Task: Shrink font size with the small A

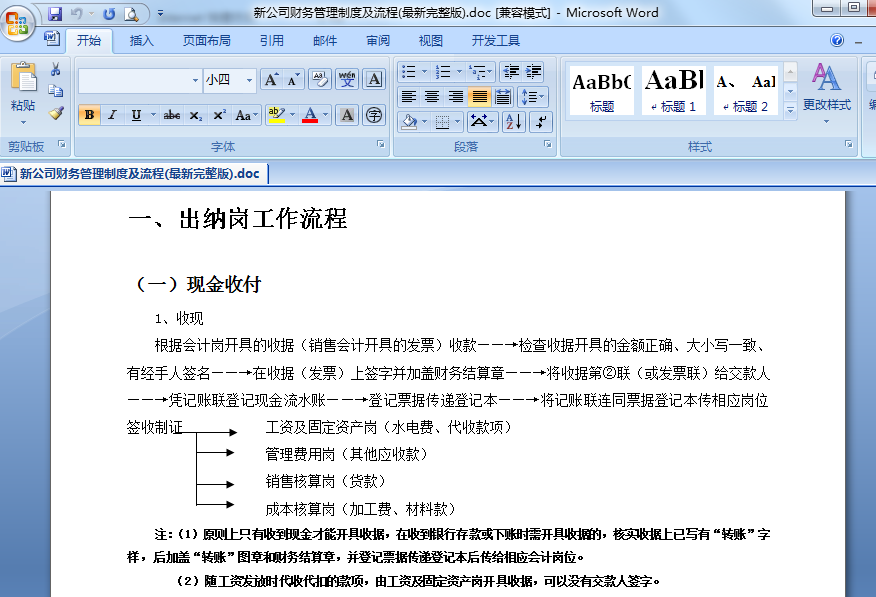Action: (x=293, y=80)
